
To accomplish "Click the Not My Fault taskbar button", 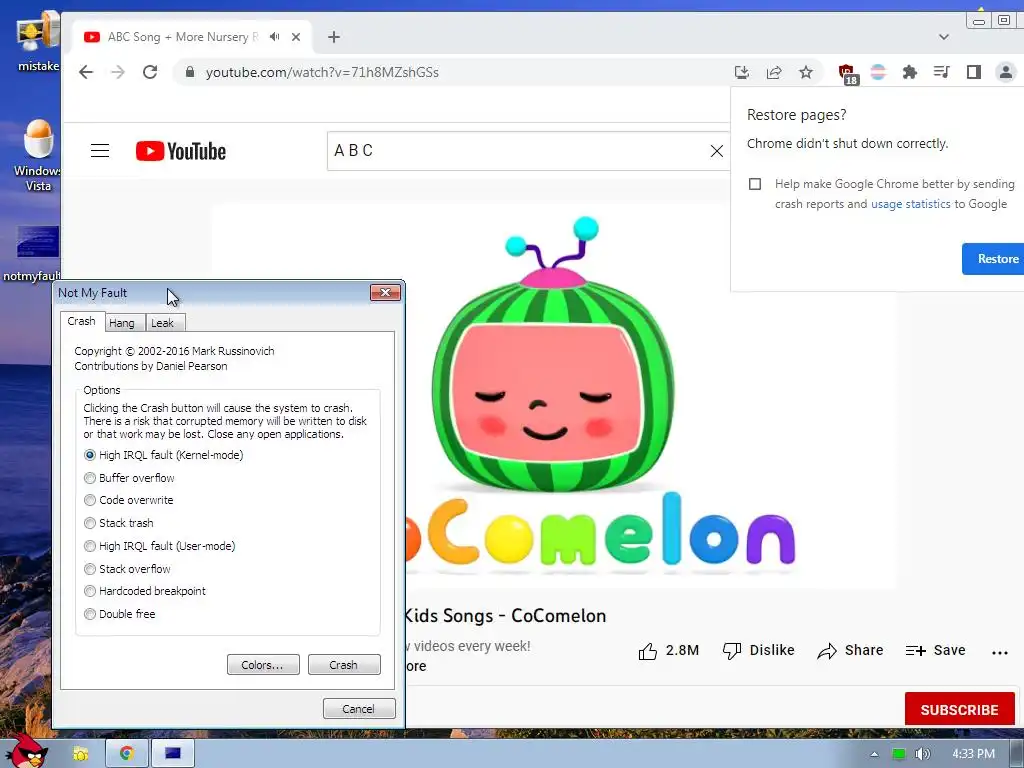I will (x=173, y=754).
